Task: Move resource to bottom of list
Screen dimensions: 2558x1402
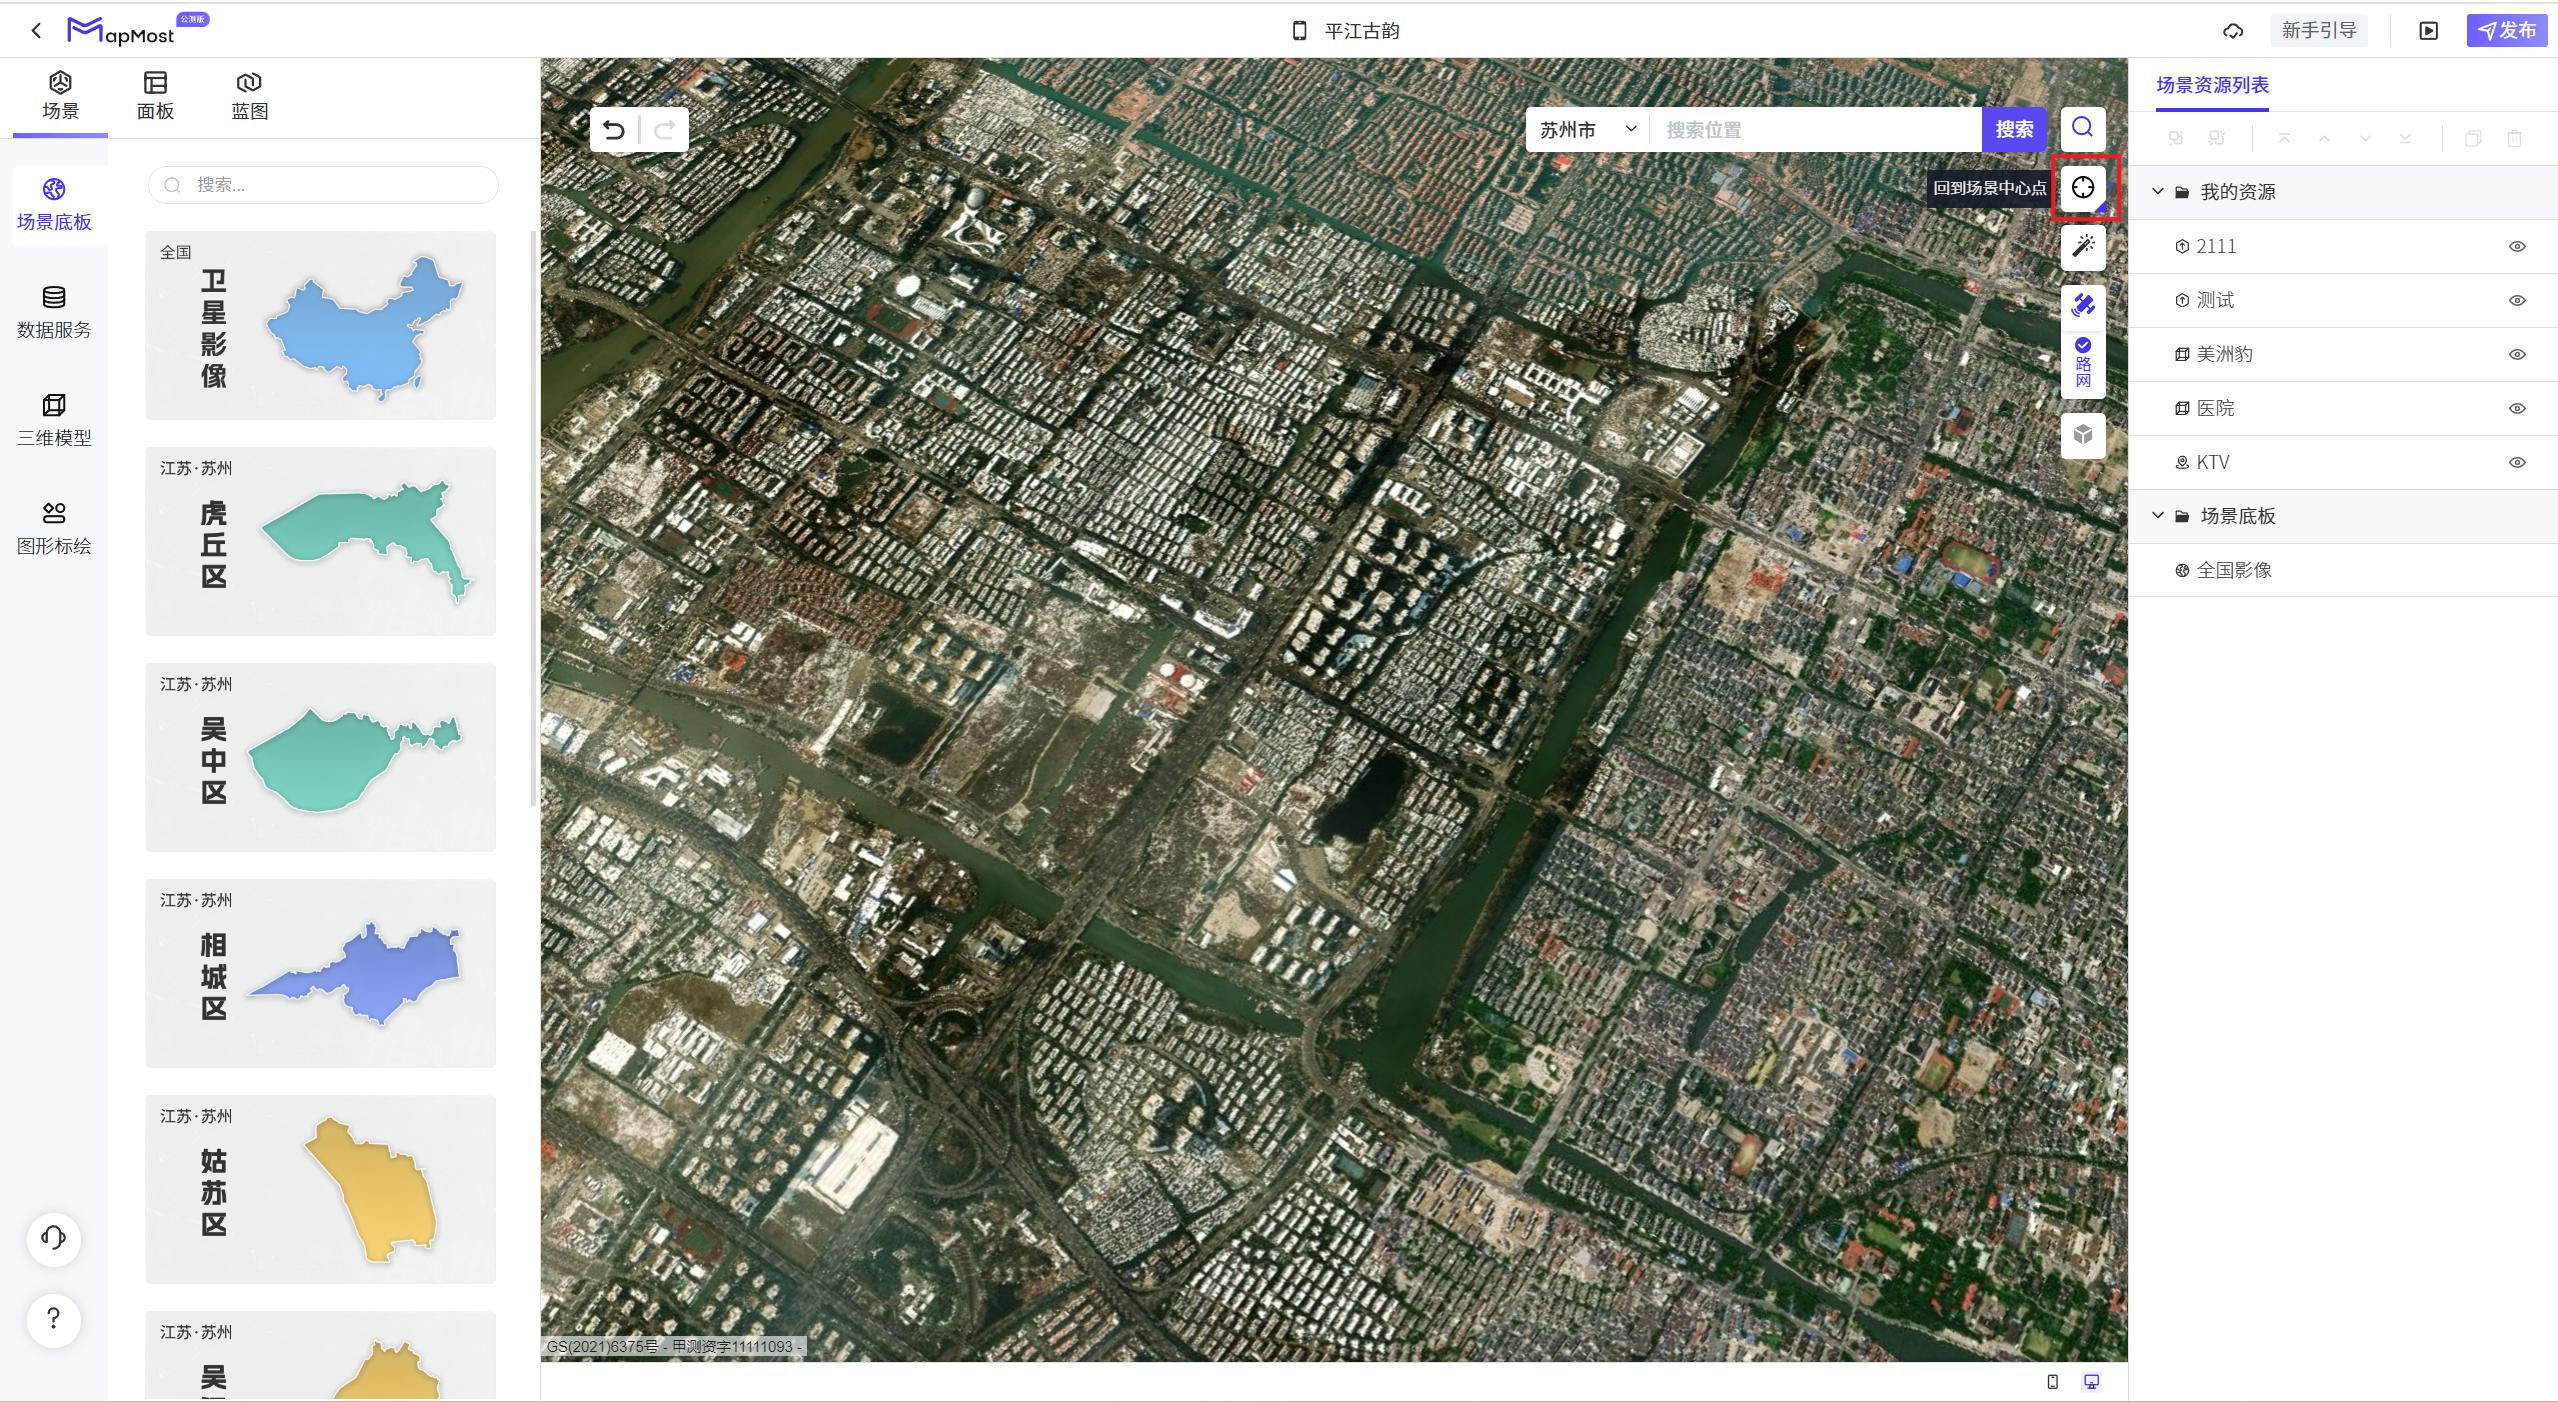Action: [2405, 138]
